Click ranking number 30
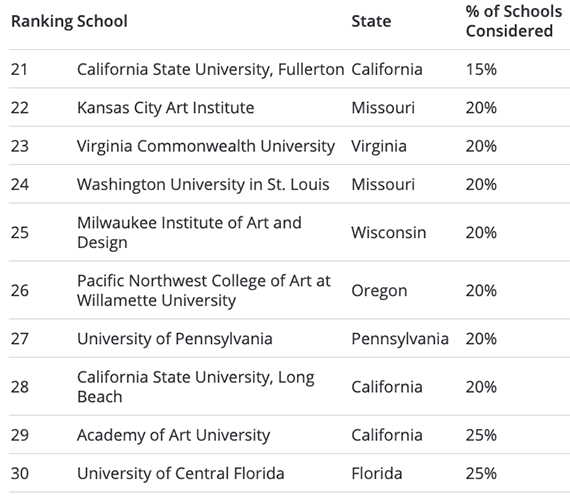The width and height of the screenshot is (570, 496). [20, 474]
